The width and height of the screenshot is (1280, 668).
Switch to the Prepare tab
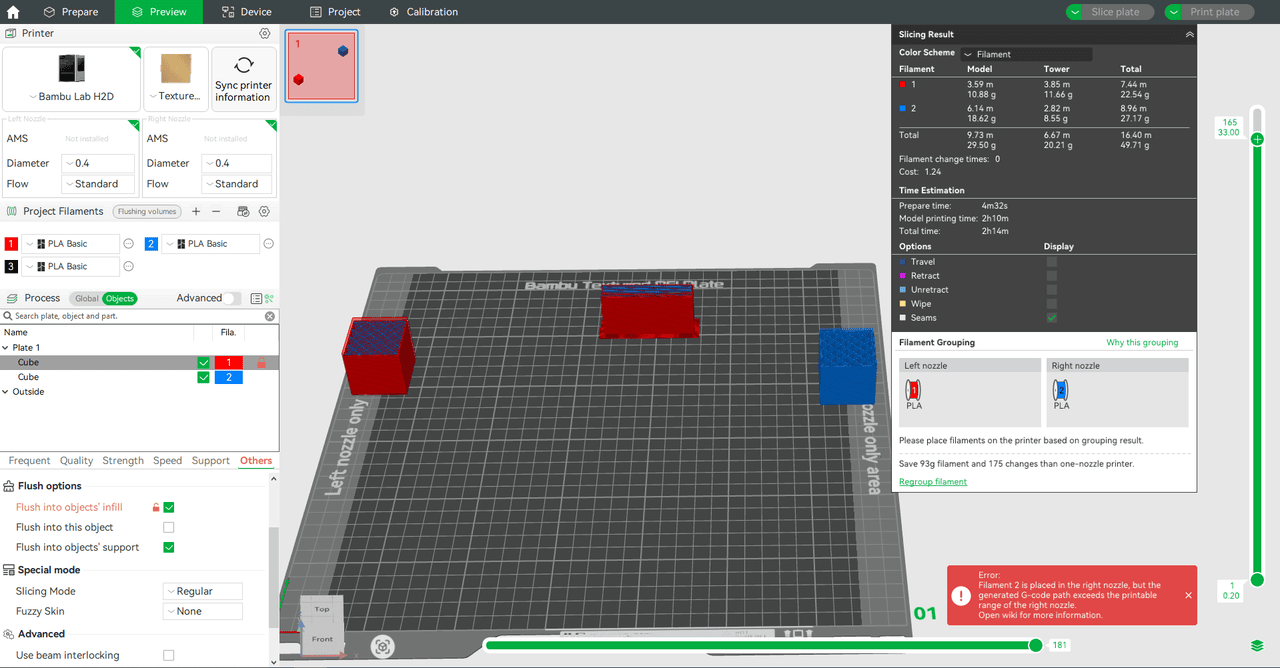[71, 12]
